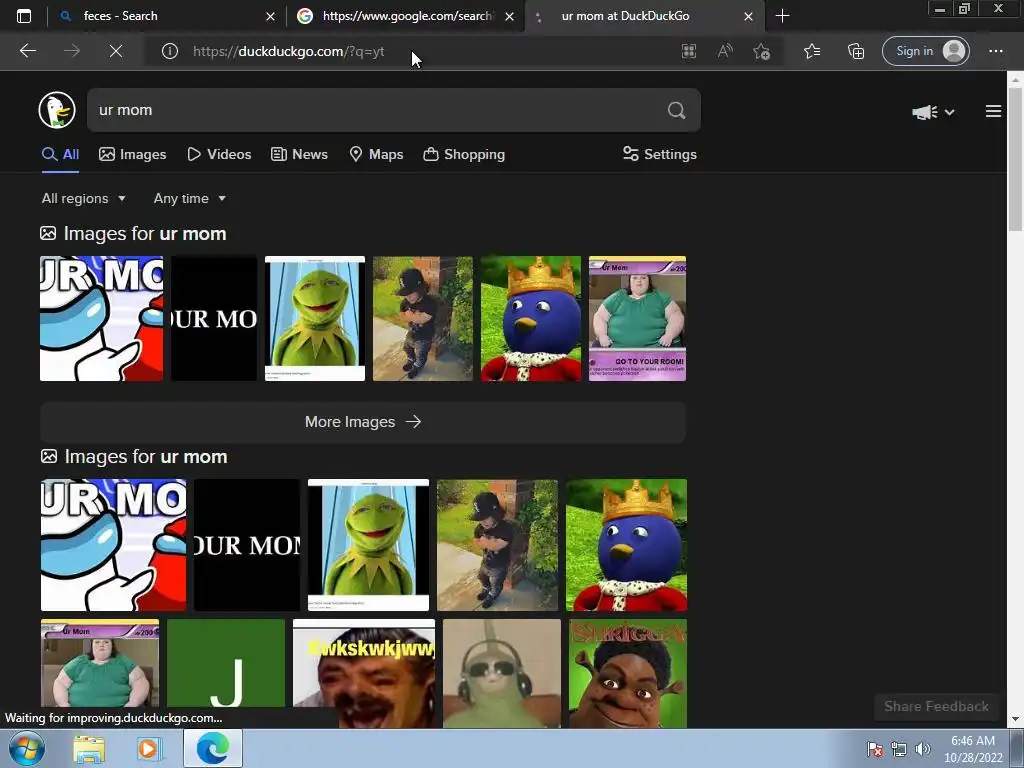Expand the All regions dropdown
The width and height of the screenshot is (1024, 768).
(x=84, y=199)
